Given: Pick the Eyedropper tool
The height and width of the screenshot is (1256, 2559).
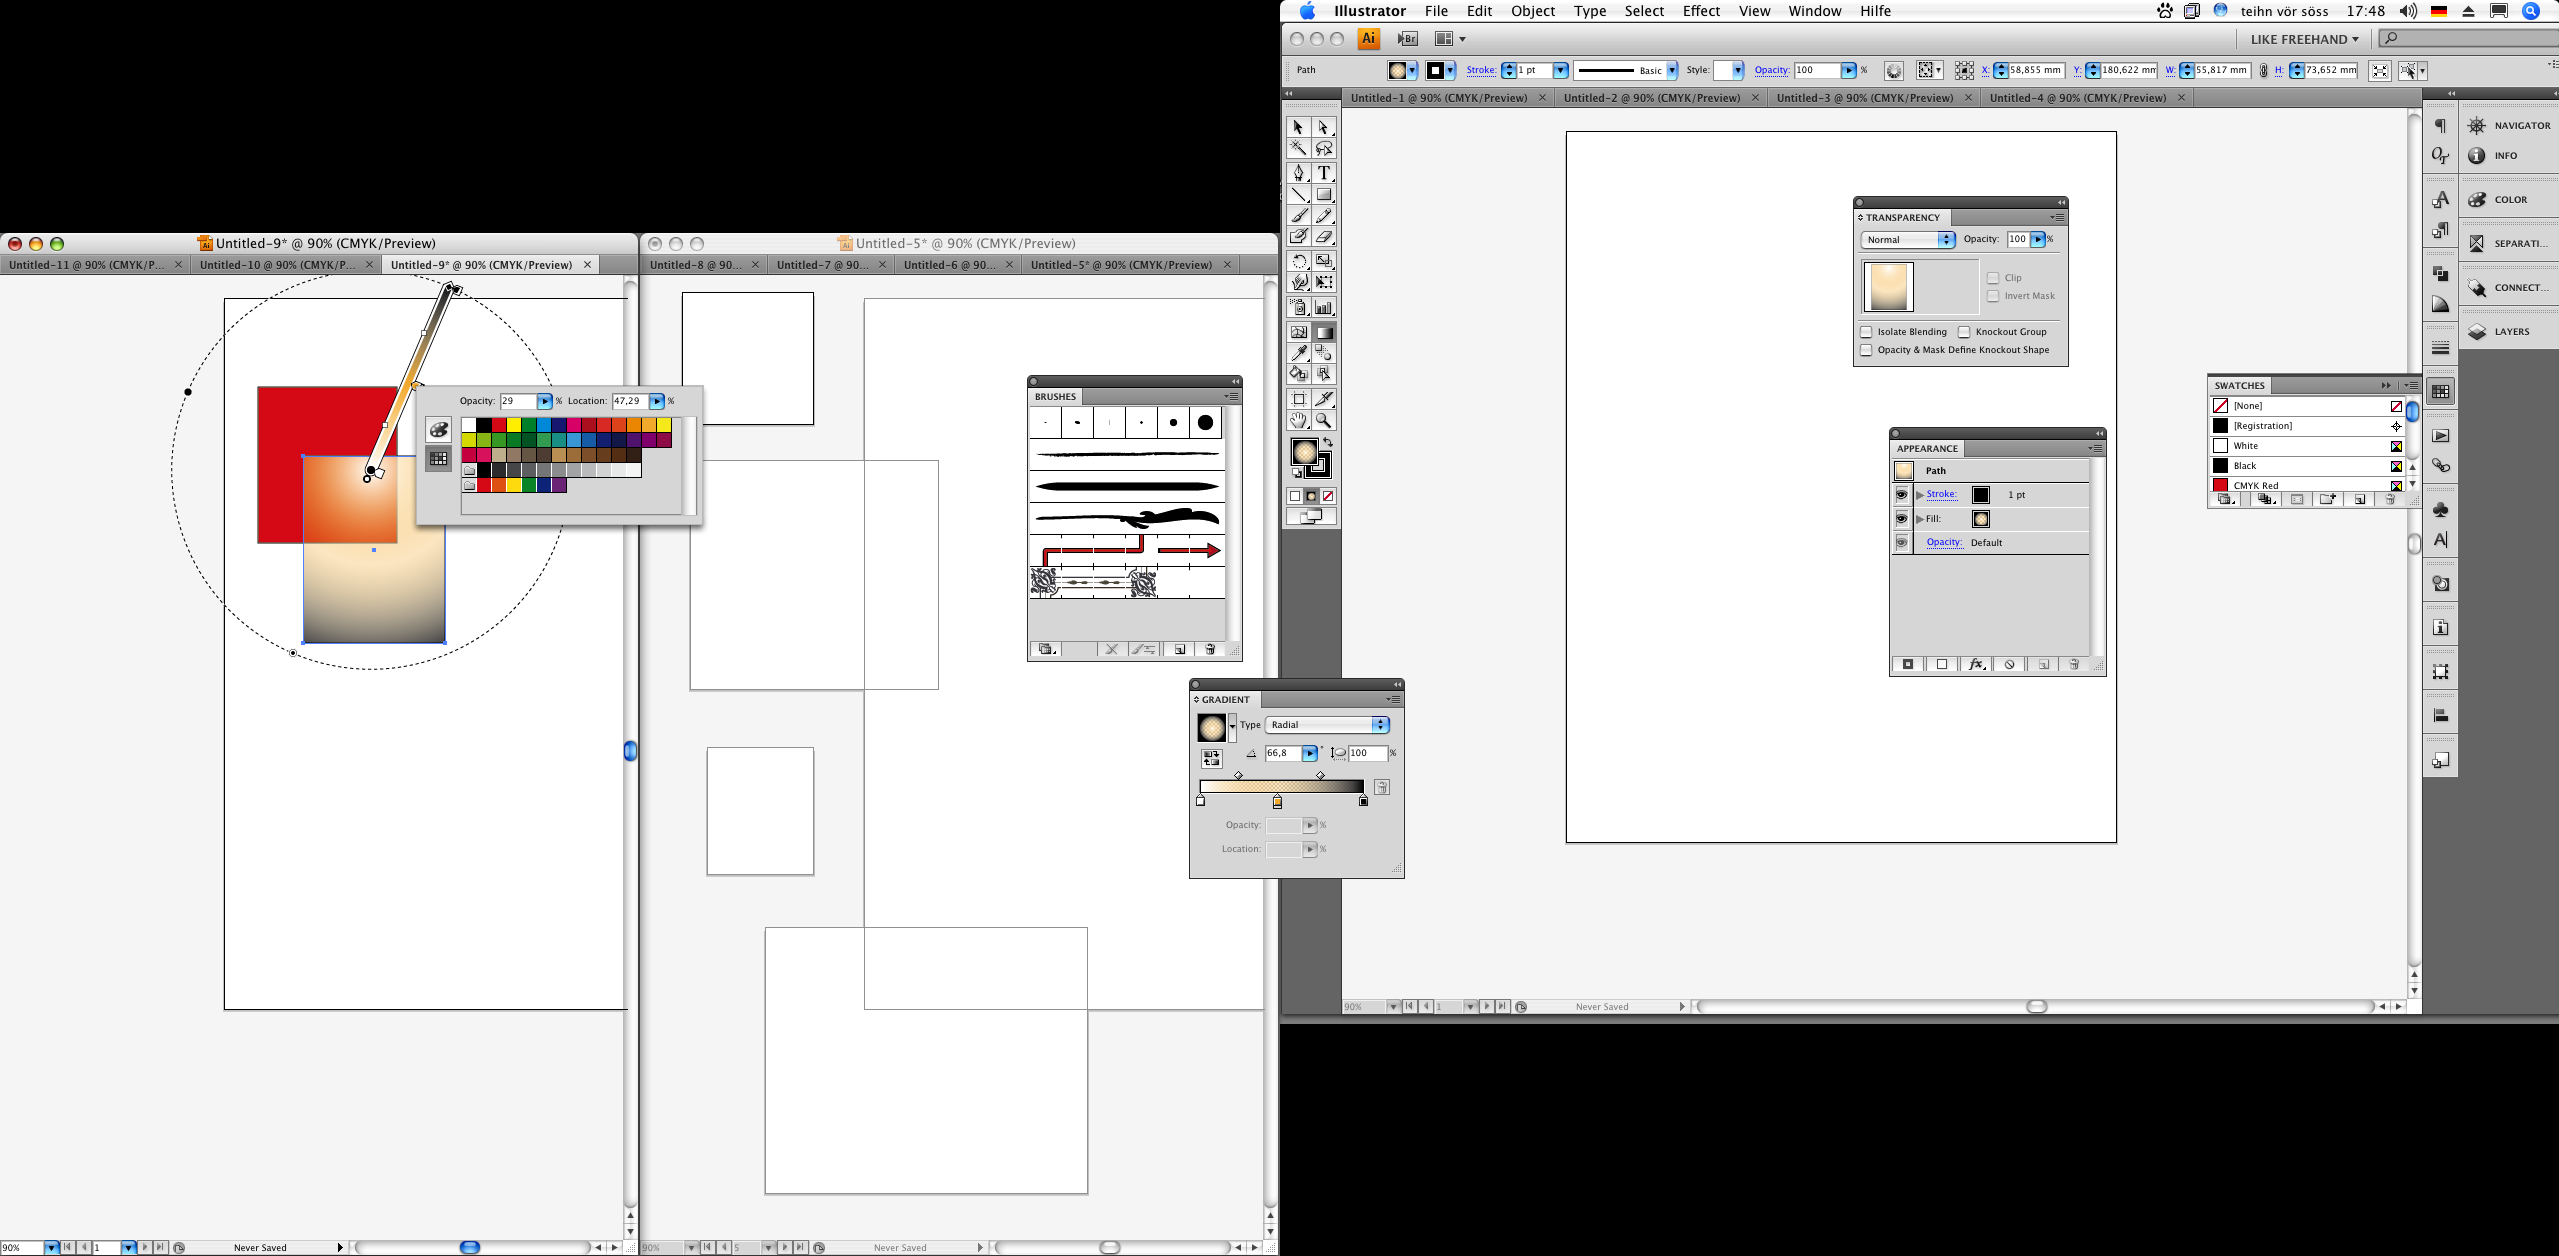Looking at the screenshot, I should pos(1298,353).
